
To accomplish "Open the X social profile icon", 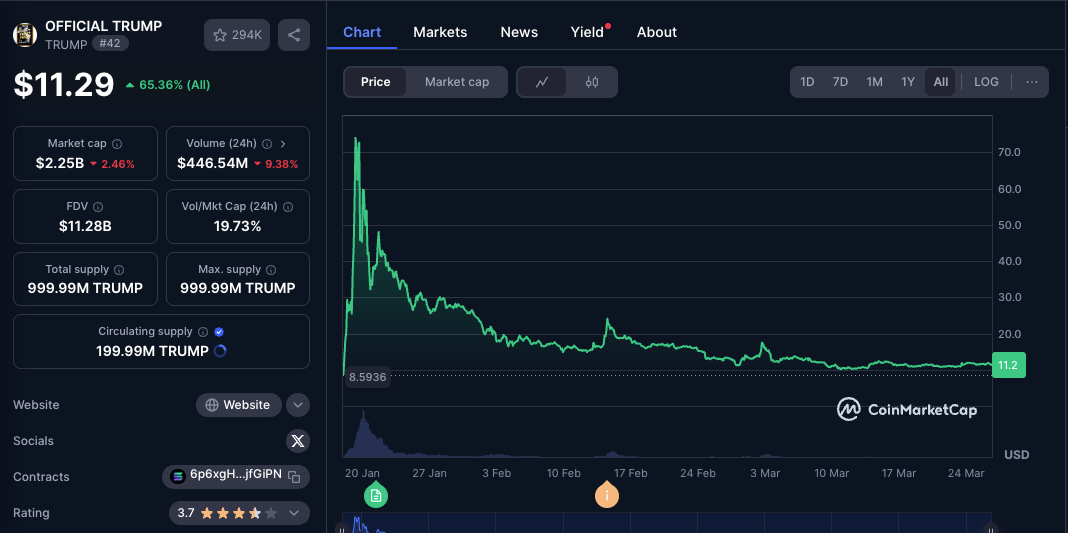I will [298, 441].
